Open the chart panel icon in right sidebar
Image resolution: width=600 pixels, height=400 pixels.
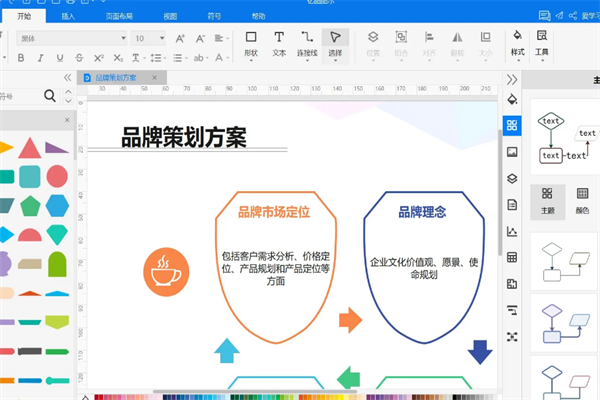pos(512,231)
